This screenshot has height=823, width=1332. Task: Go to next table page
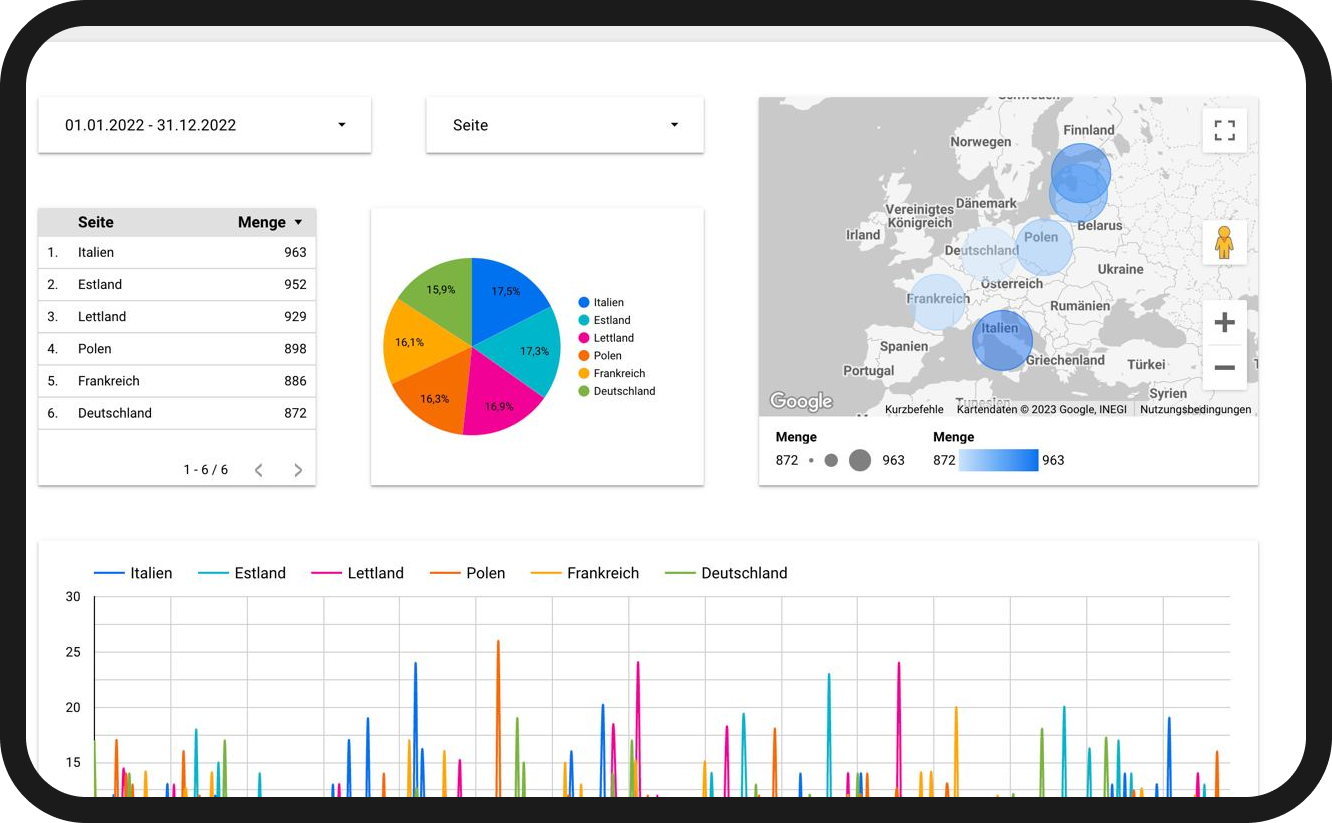click(298, 470)
